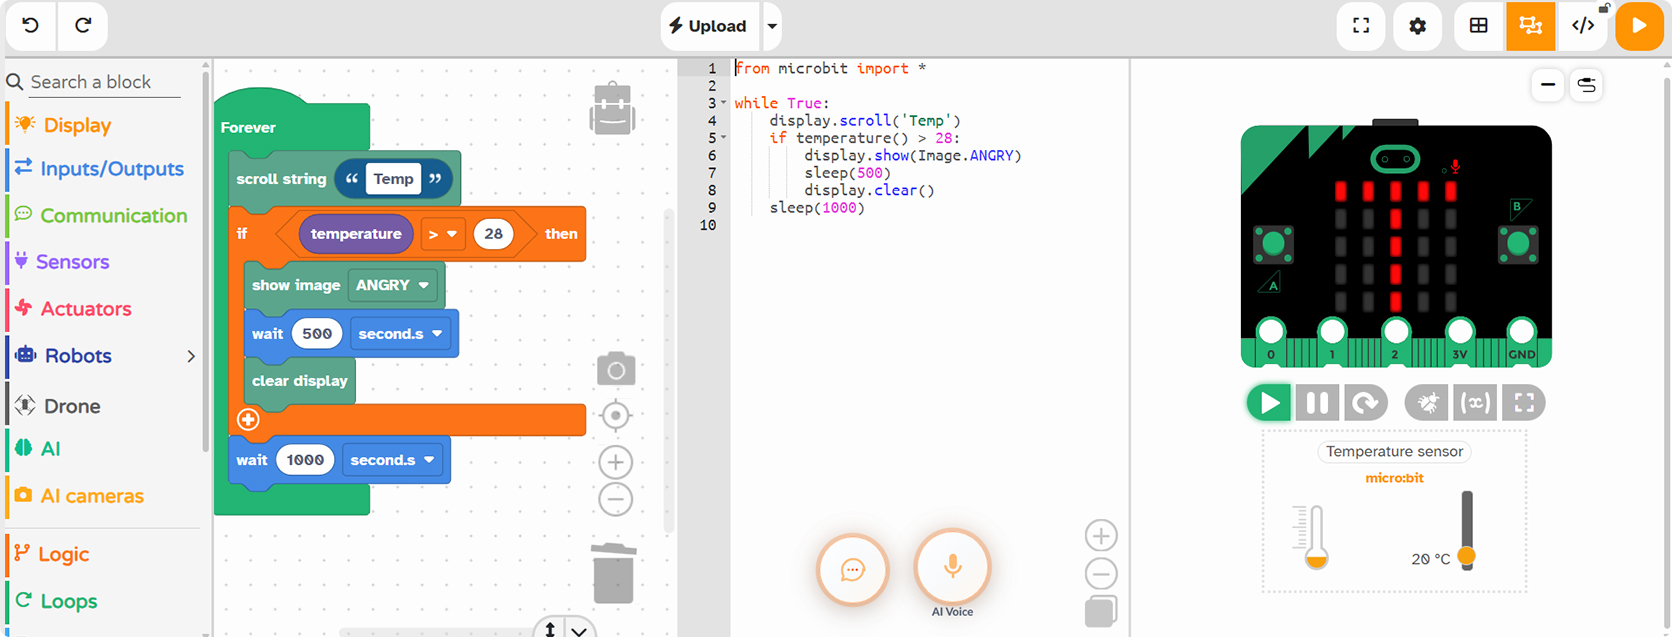
Task: Click pin 2 on the micro:bit
Action: click(x=1396, y=333)
